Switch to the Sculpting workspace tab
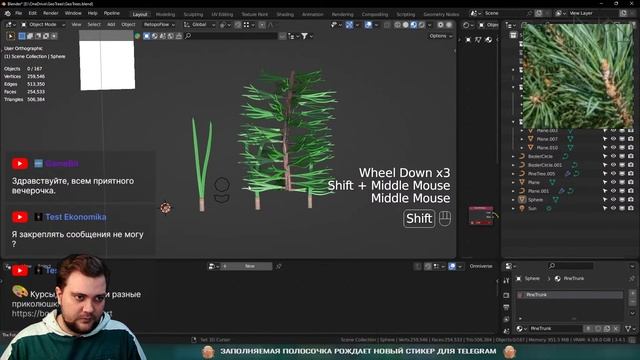 coord(193,14)
